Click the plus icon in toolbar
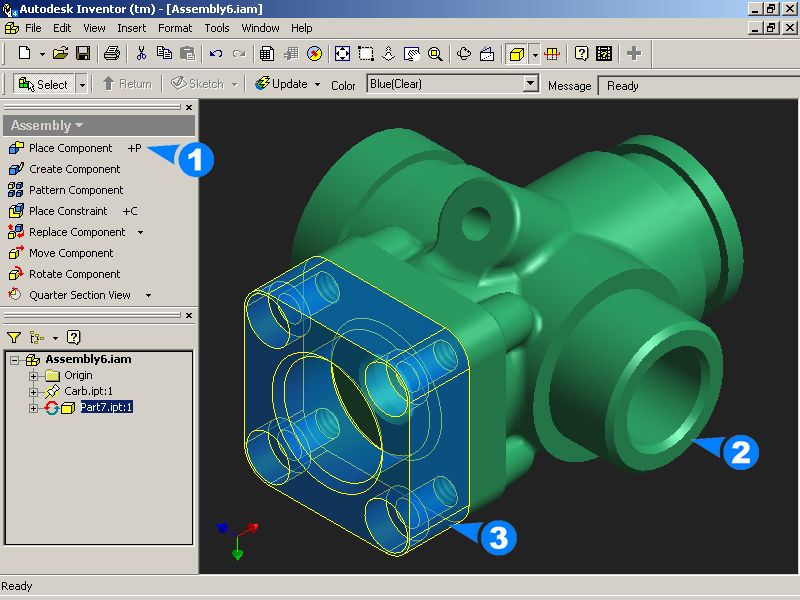The width and height of the screenshot is (800, 600). [634, 53]
